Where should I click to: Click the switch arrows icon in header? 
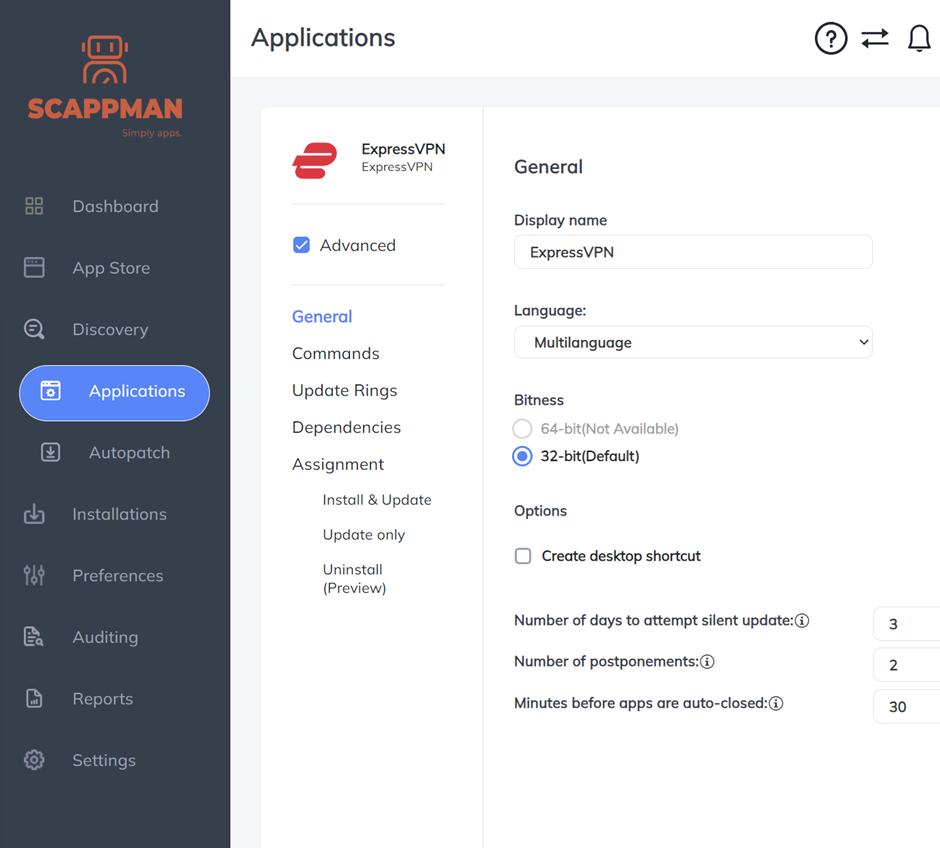[874, 39]
